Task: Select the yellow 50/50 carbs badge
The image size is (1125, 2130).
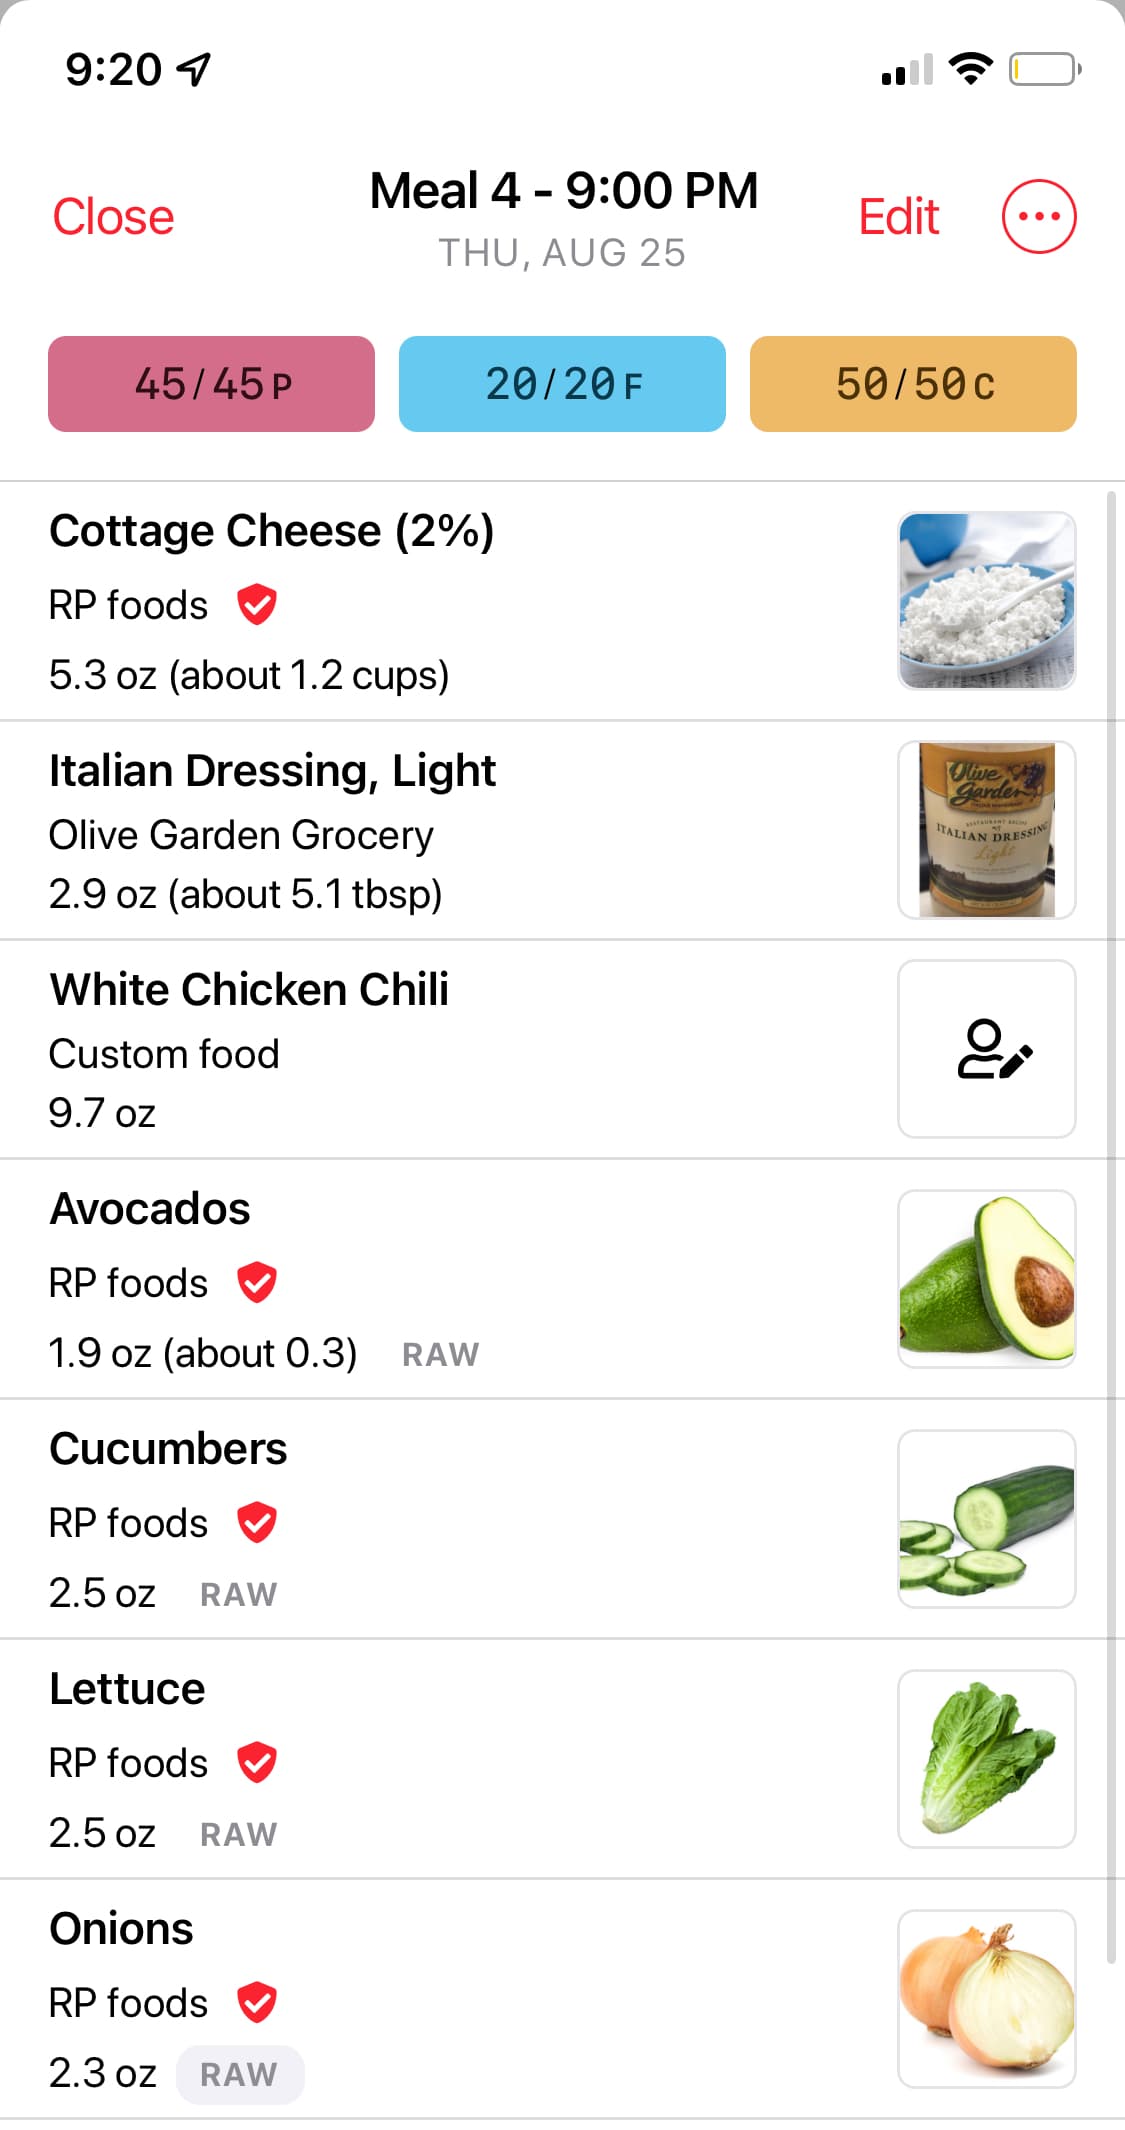Action: click(x=913, y=384)
